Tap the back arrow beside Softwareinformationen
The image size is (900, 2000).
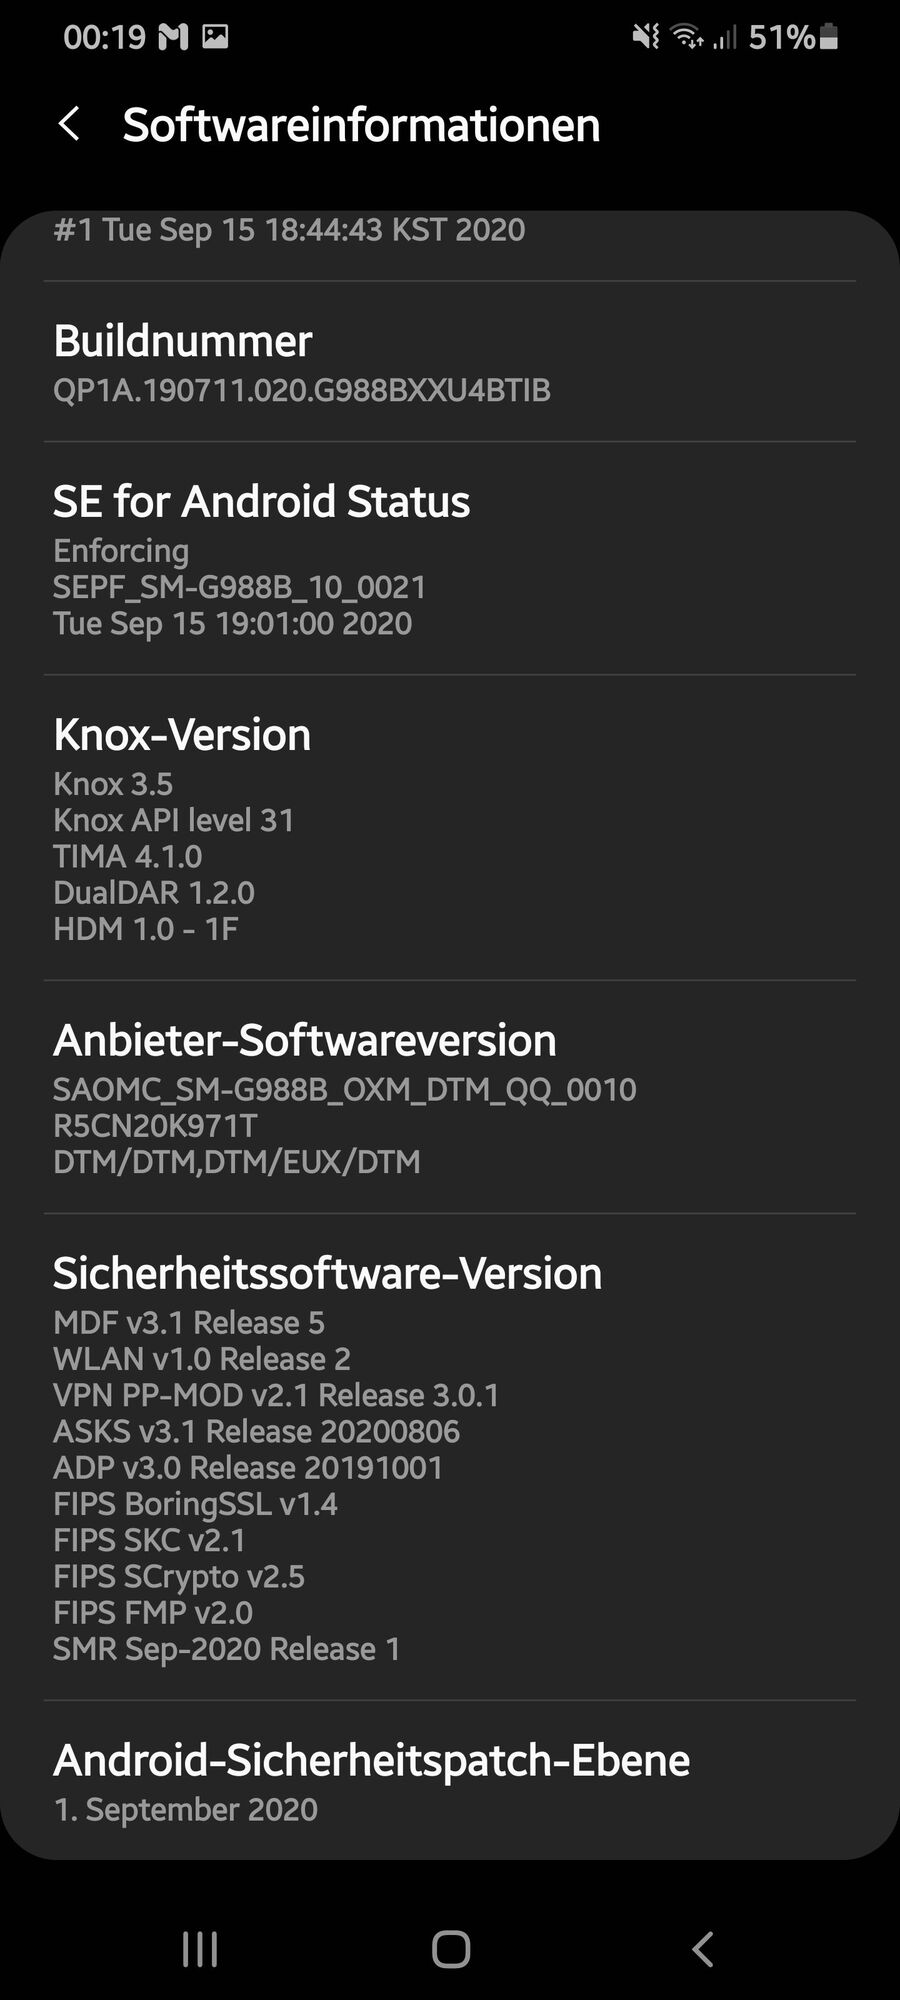pos(69,125)
